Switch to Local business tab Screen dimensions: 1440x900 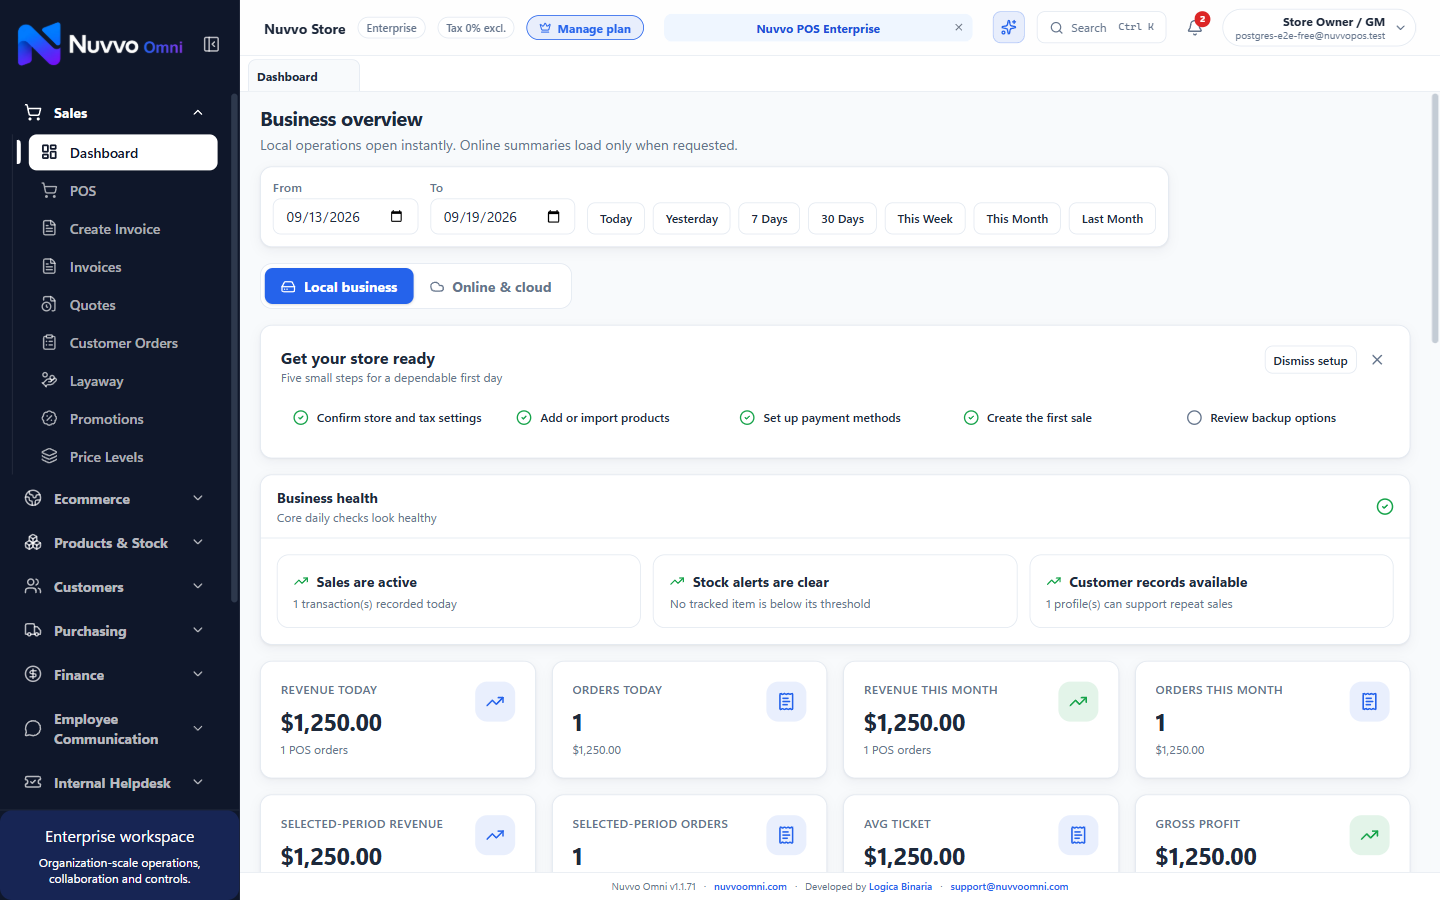339,287
